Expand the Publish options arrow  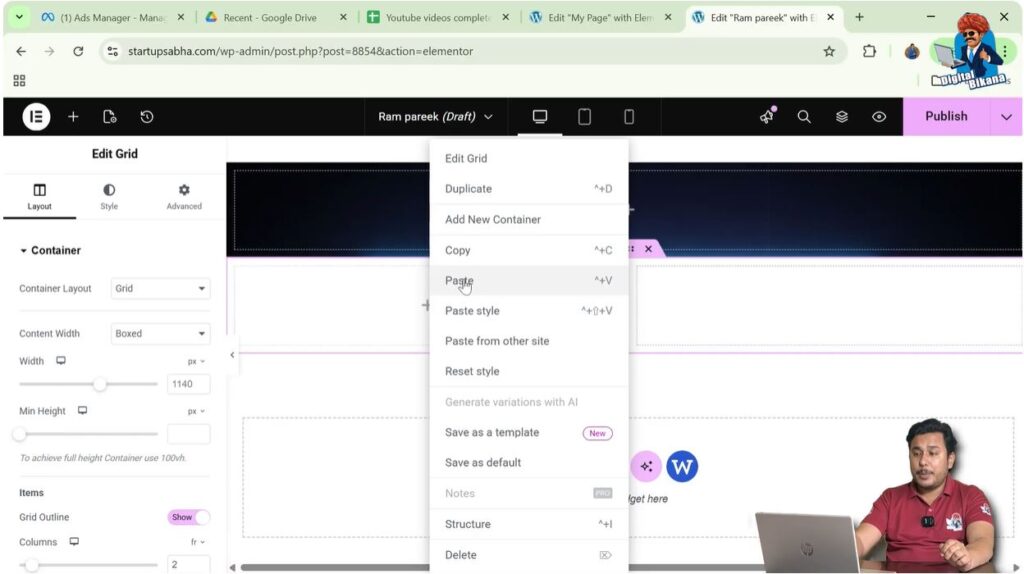1006,117
